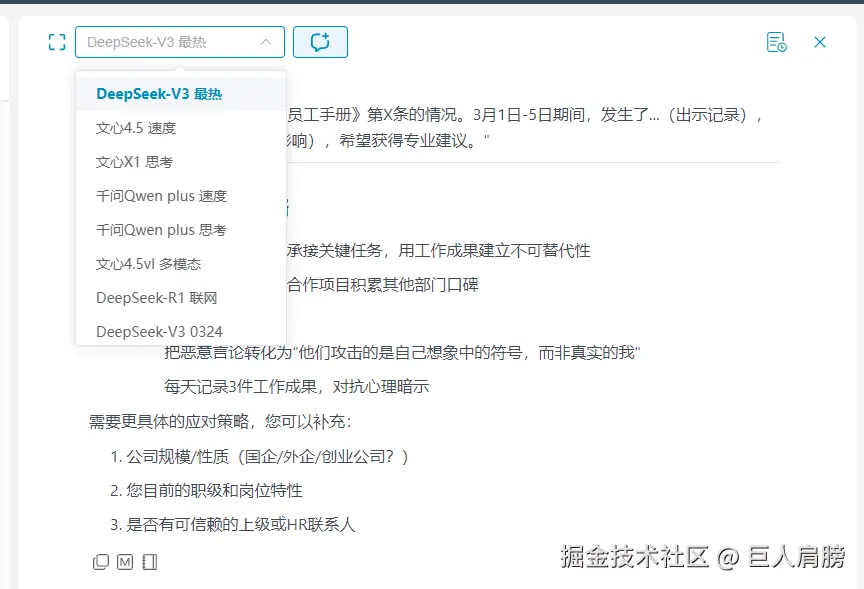Click the Markdown M icon

(125, 562)
